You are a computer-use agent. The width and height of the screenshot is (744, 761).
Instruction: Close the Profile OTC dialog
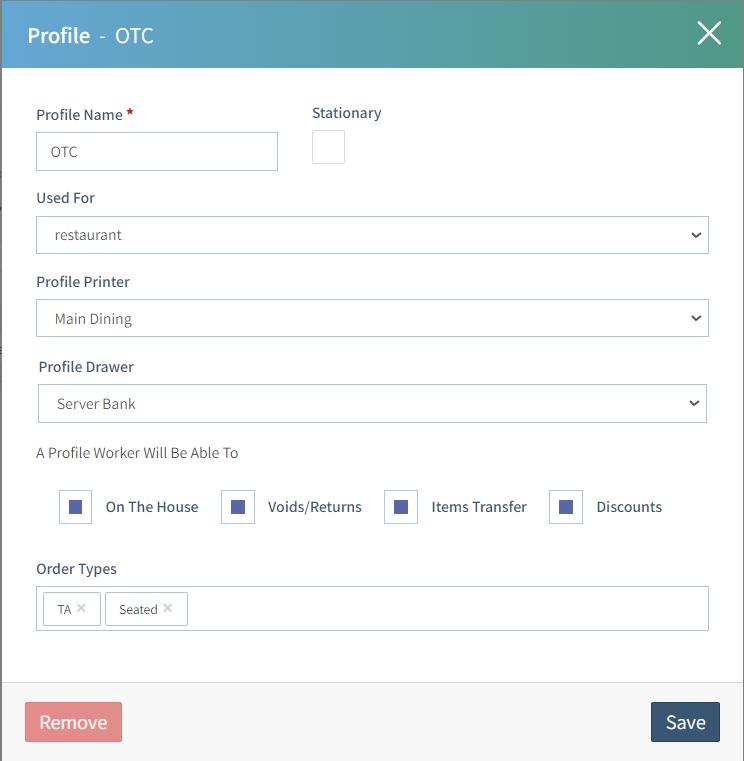(709, 34)
